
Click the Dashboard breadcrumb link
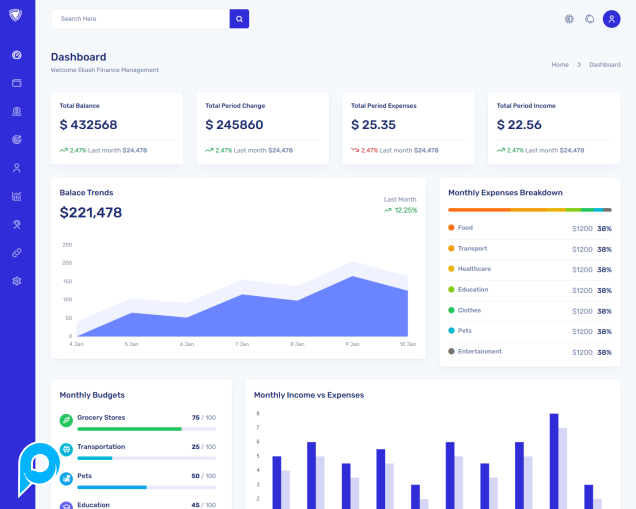[604, 64]
